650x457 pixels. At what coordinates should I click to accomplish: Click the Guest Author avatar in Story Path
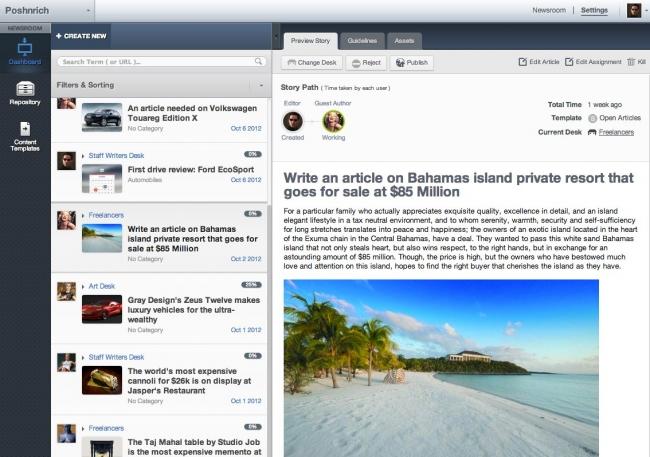pyautogui.click(x=333, y=121)
